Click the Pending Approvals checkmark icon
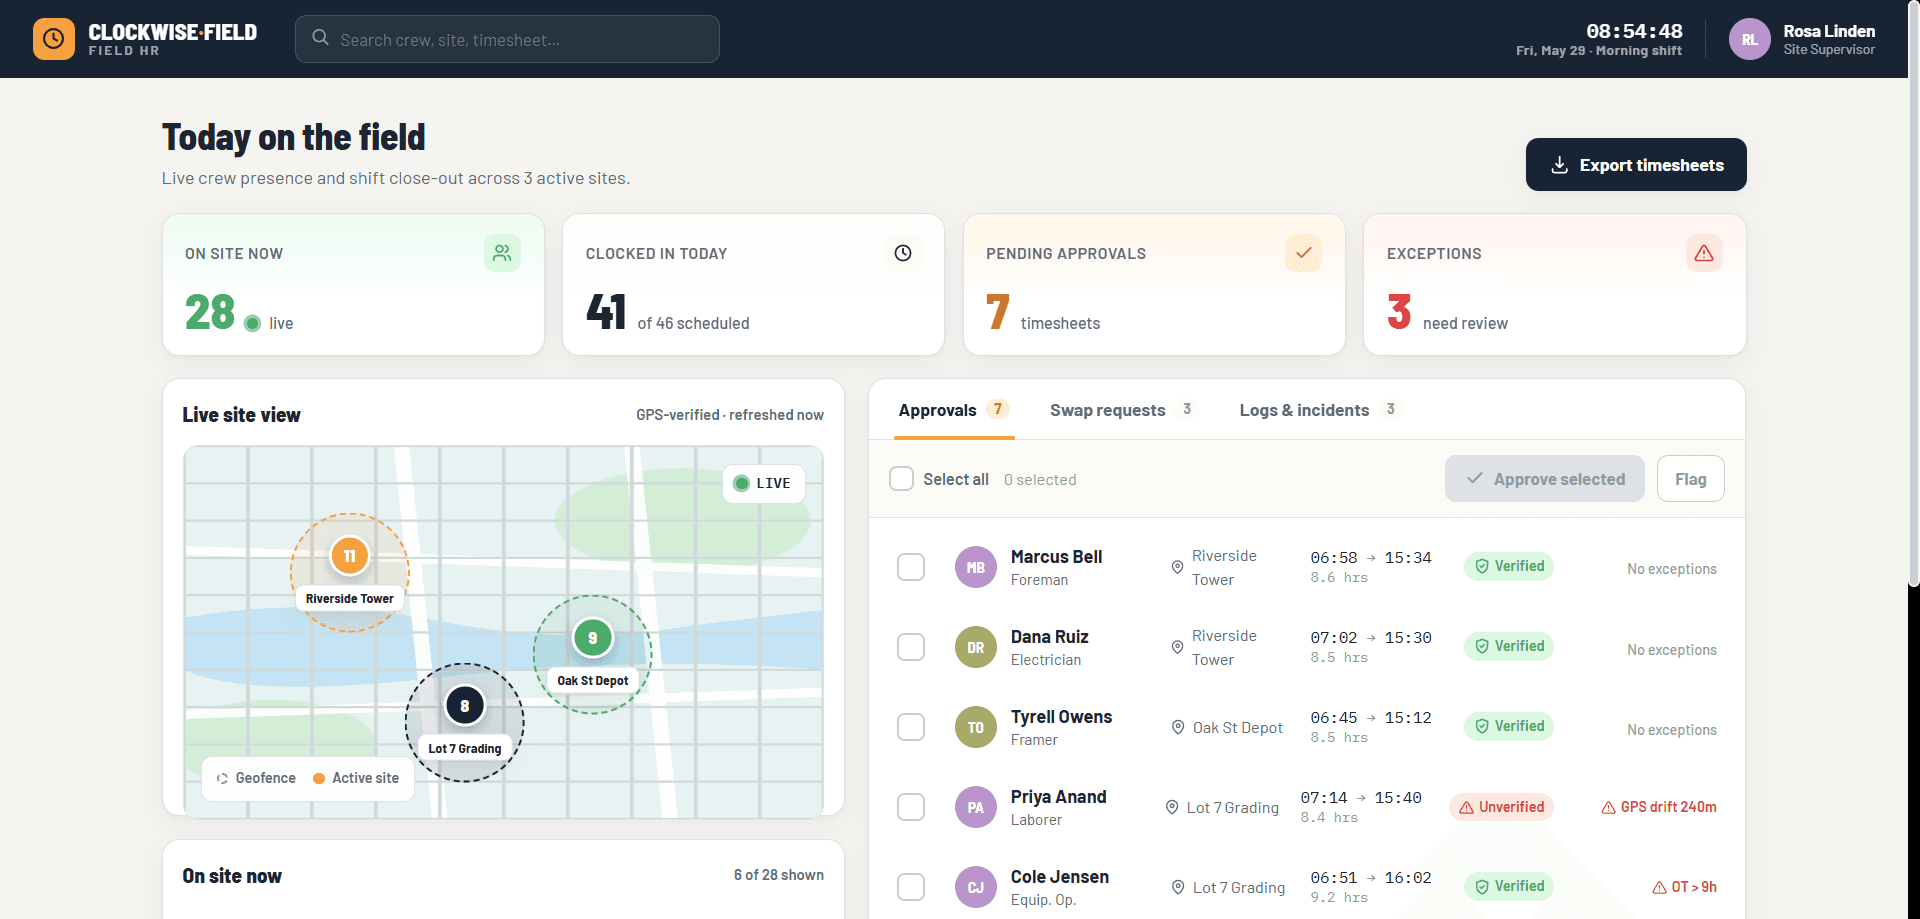The height and width of the screenshot is (919, 1920). click(x=1303, y=253)
